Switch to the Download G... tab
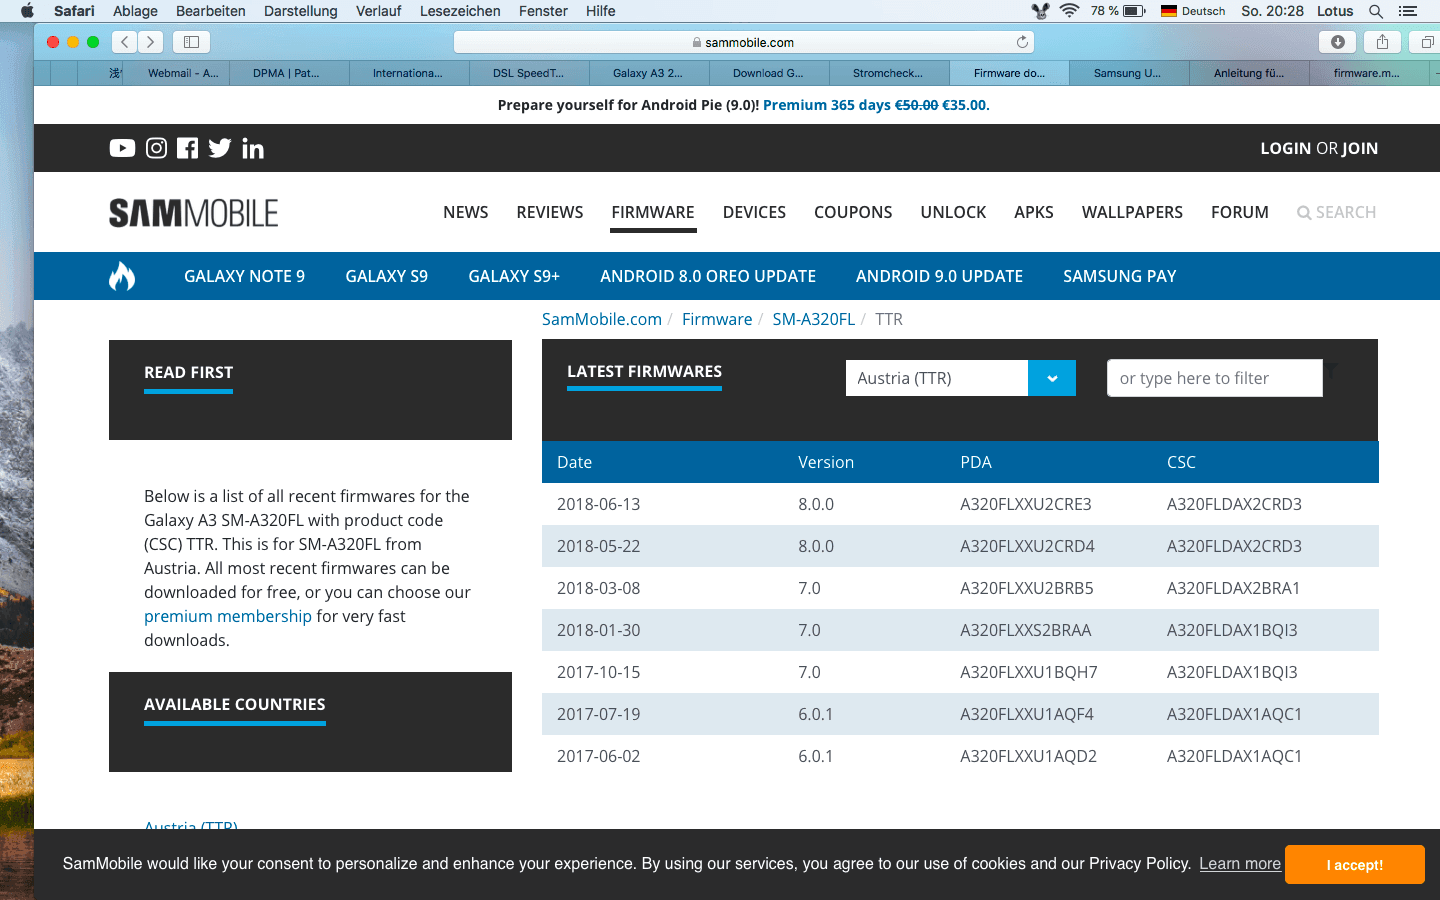The image size is (1440, 900). tap(769, 73)
